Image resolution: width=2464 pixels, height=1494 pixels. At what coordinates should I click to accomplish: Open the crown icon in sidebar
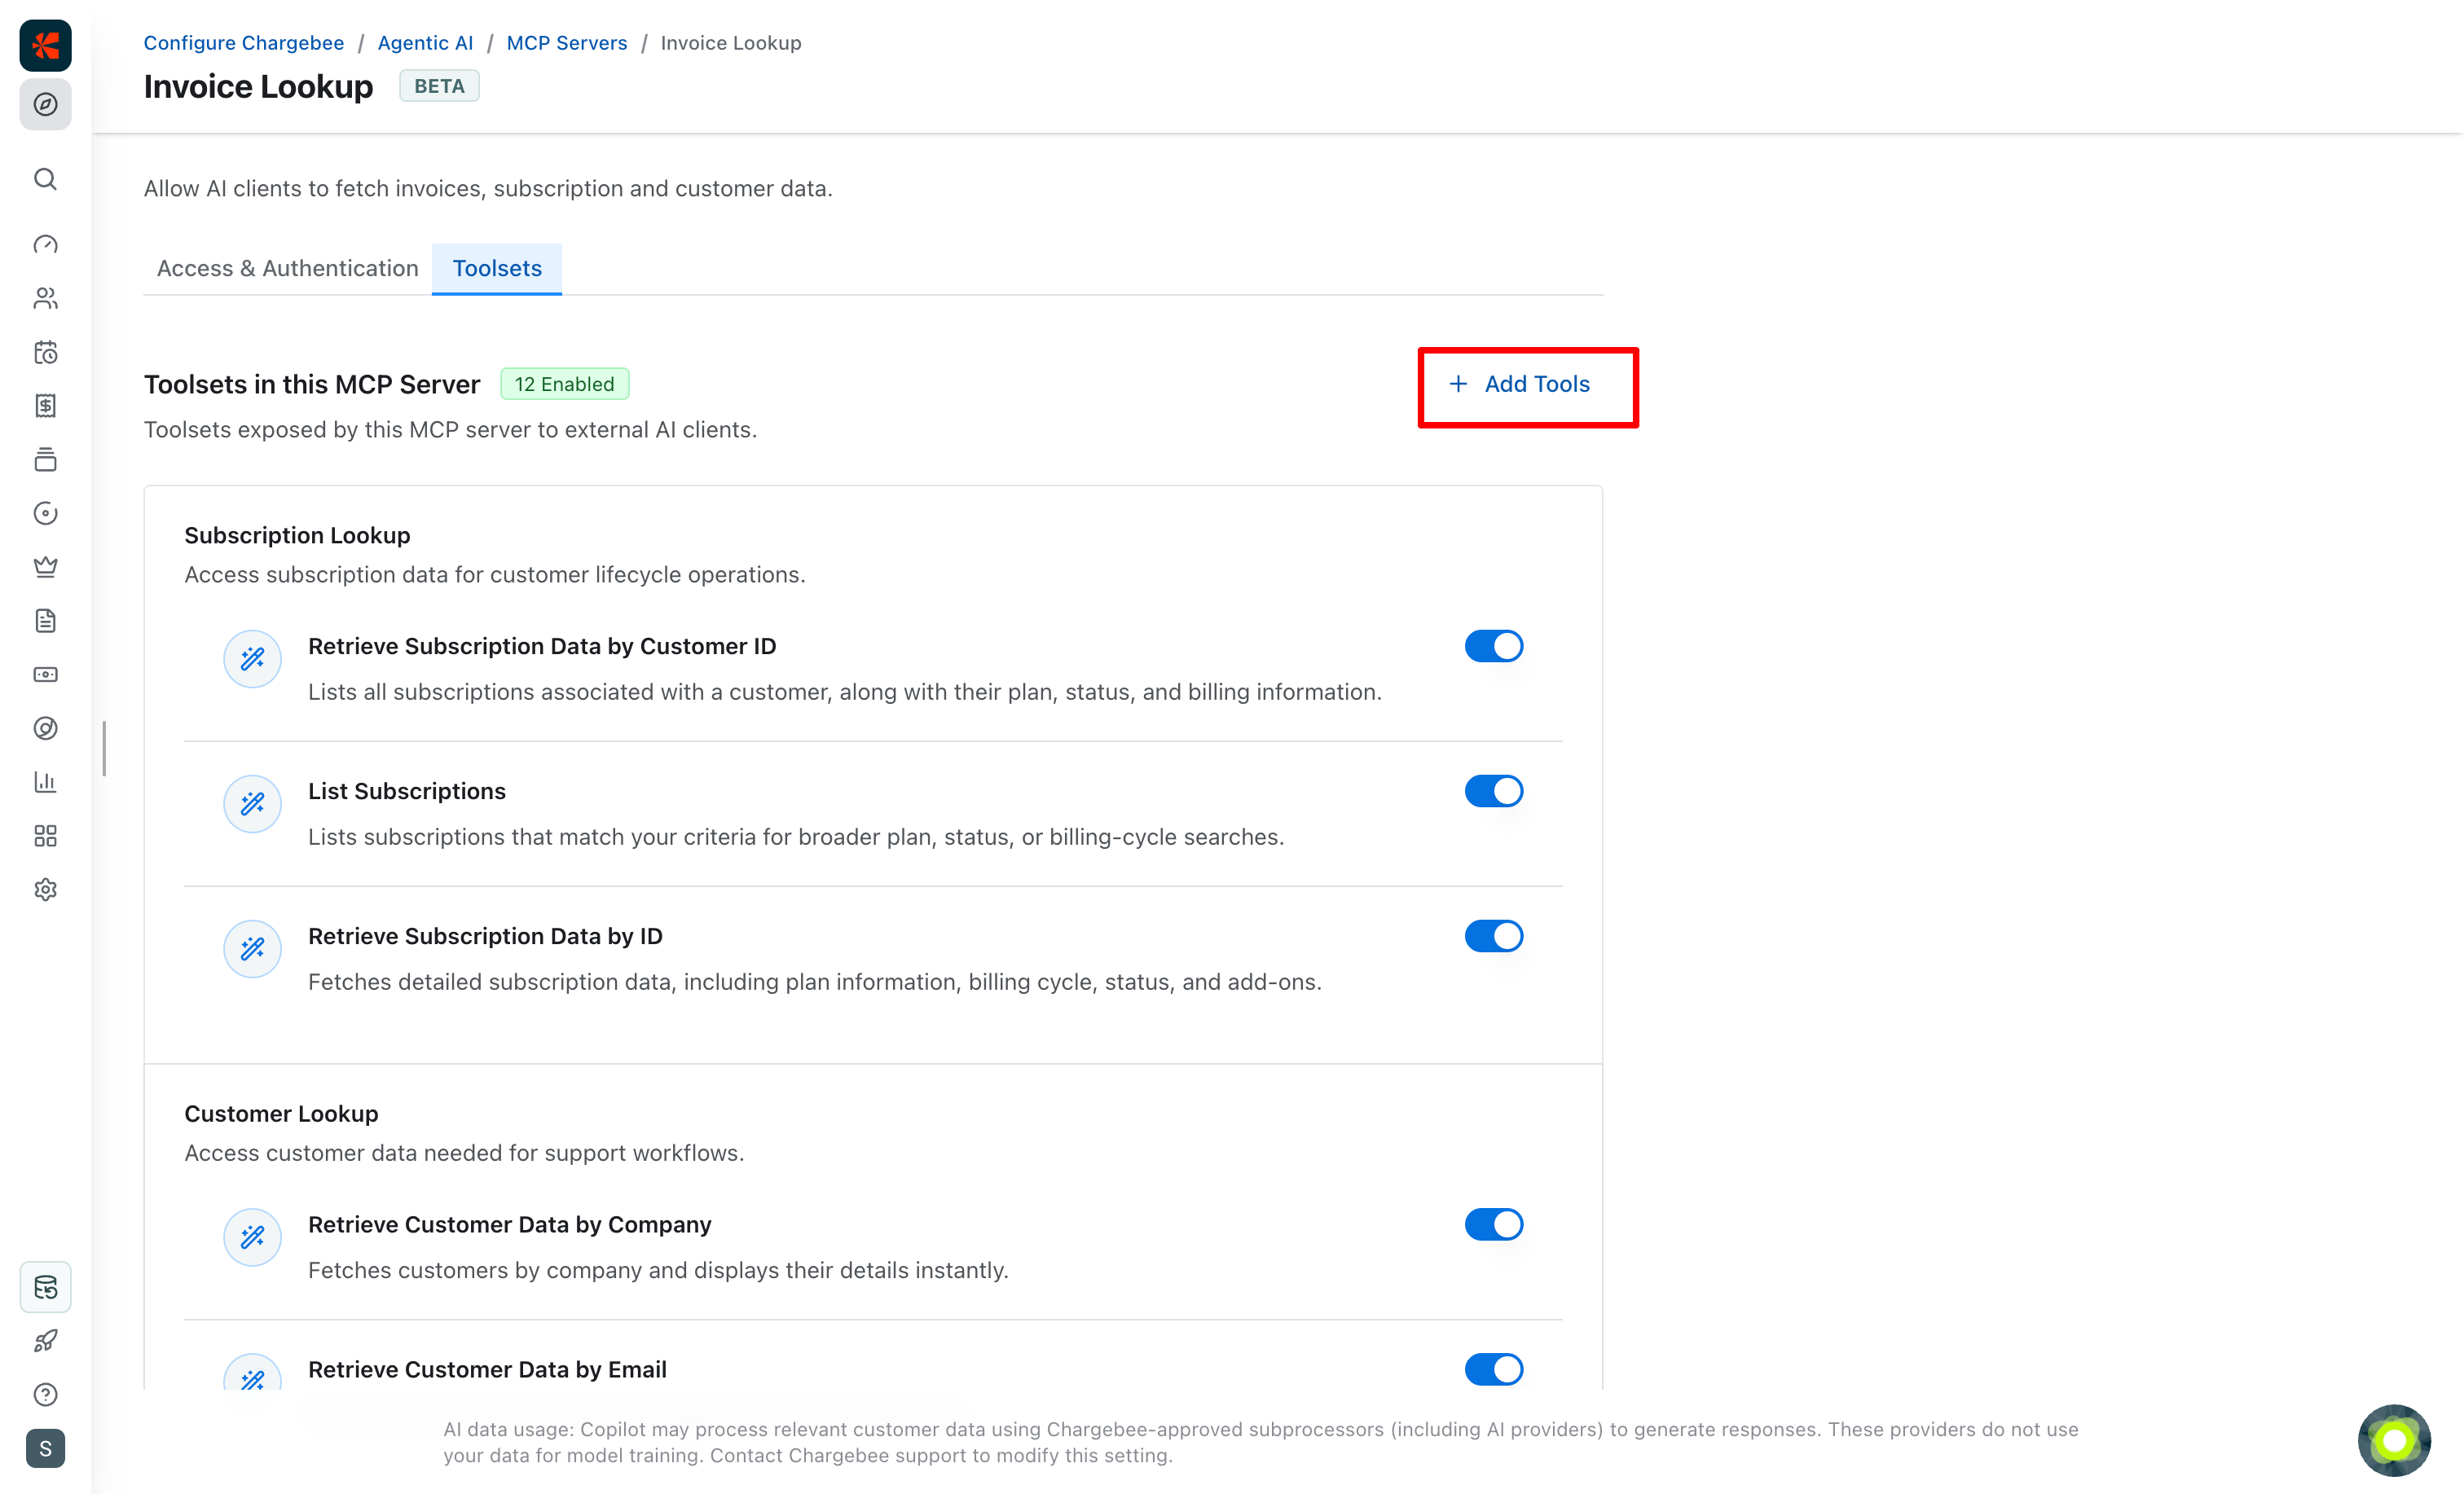pos(45,567)
